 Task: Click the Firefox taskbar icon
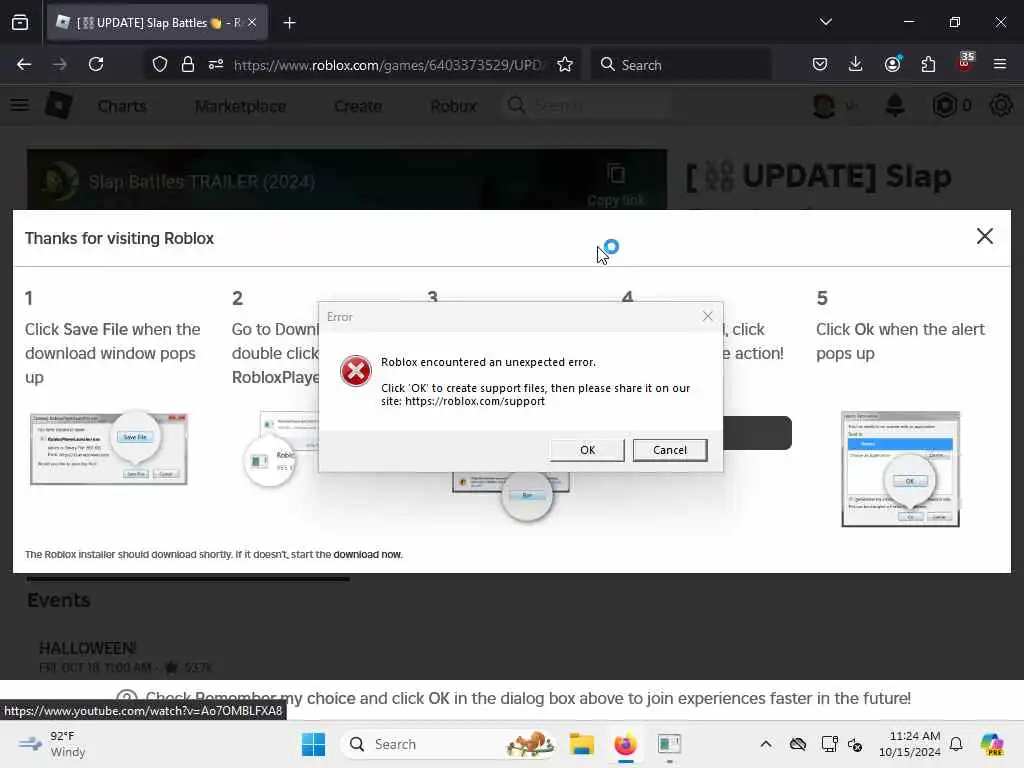(x=625, y=744)
